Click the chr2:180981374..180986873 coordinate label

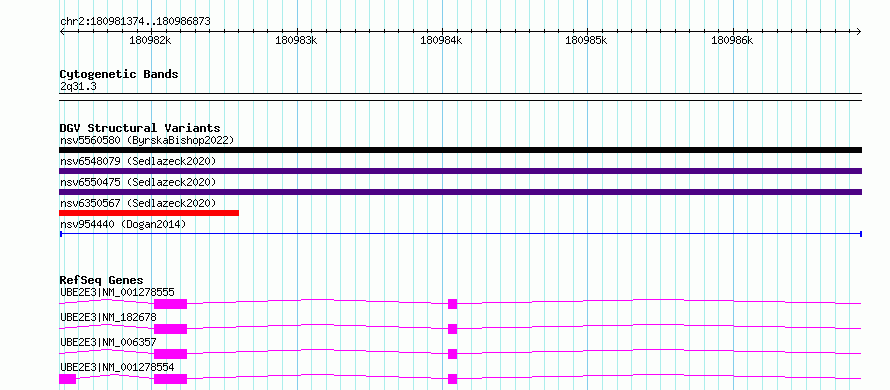pyautogui.click(x=135, y=22)
